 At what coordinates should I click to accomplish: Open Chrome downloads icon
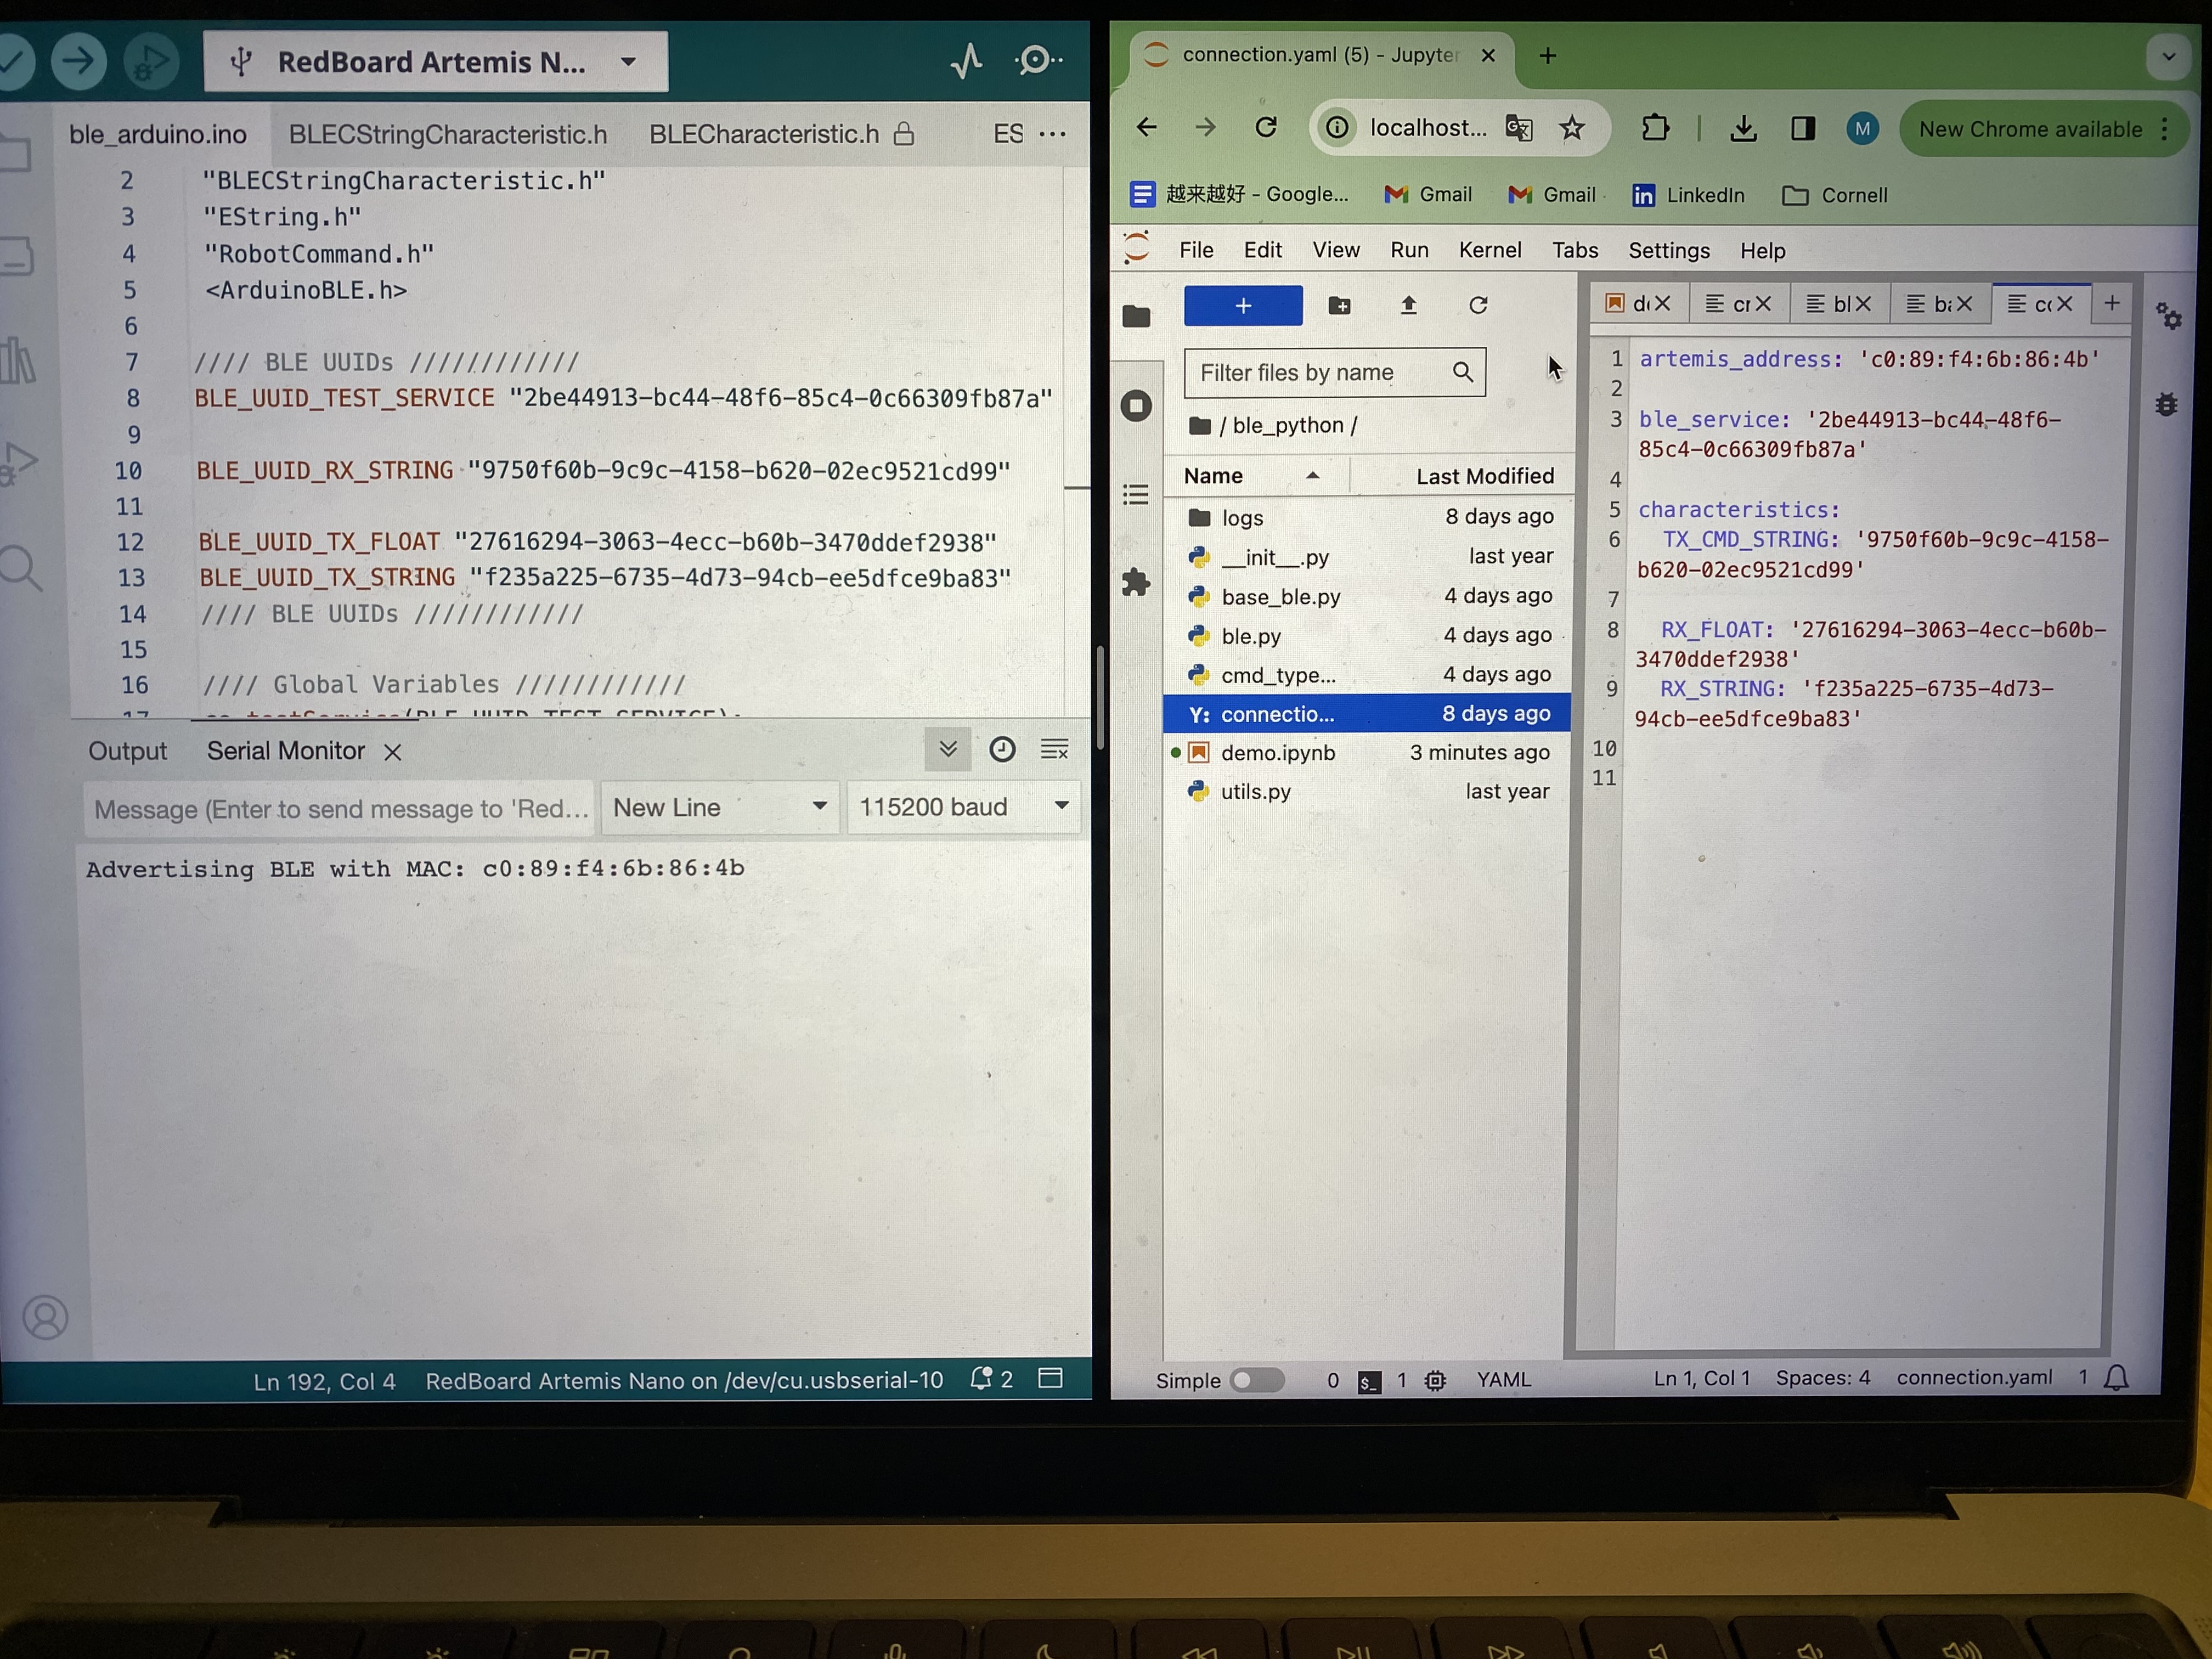click(x=1743, y=128)
